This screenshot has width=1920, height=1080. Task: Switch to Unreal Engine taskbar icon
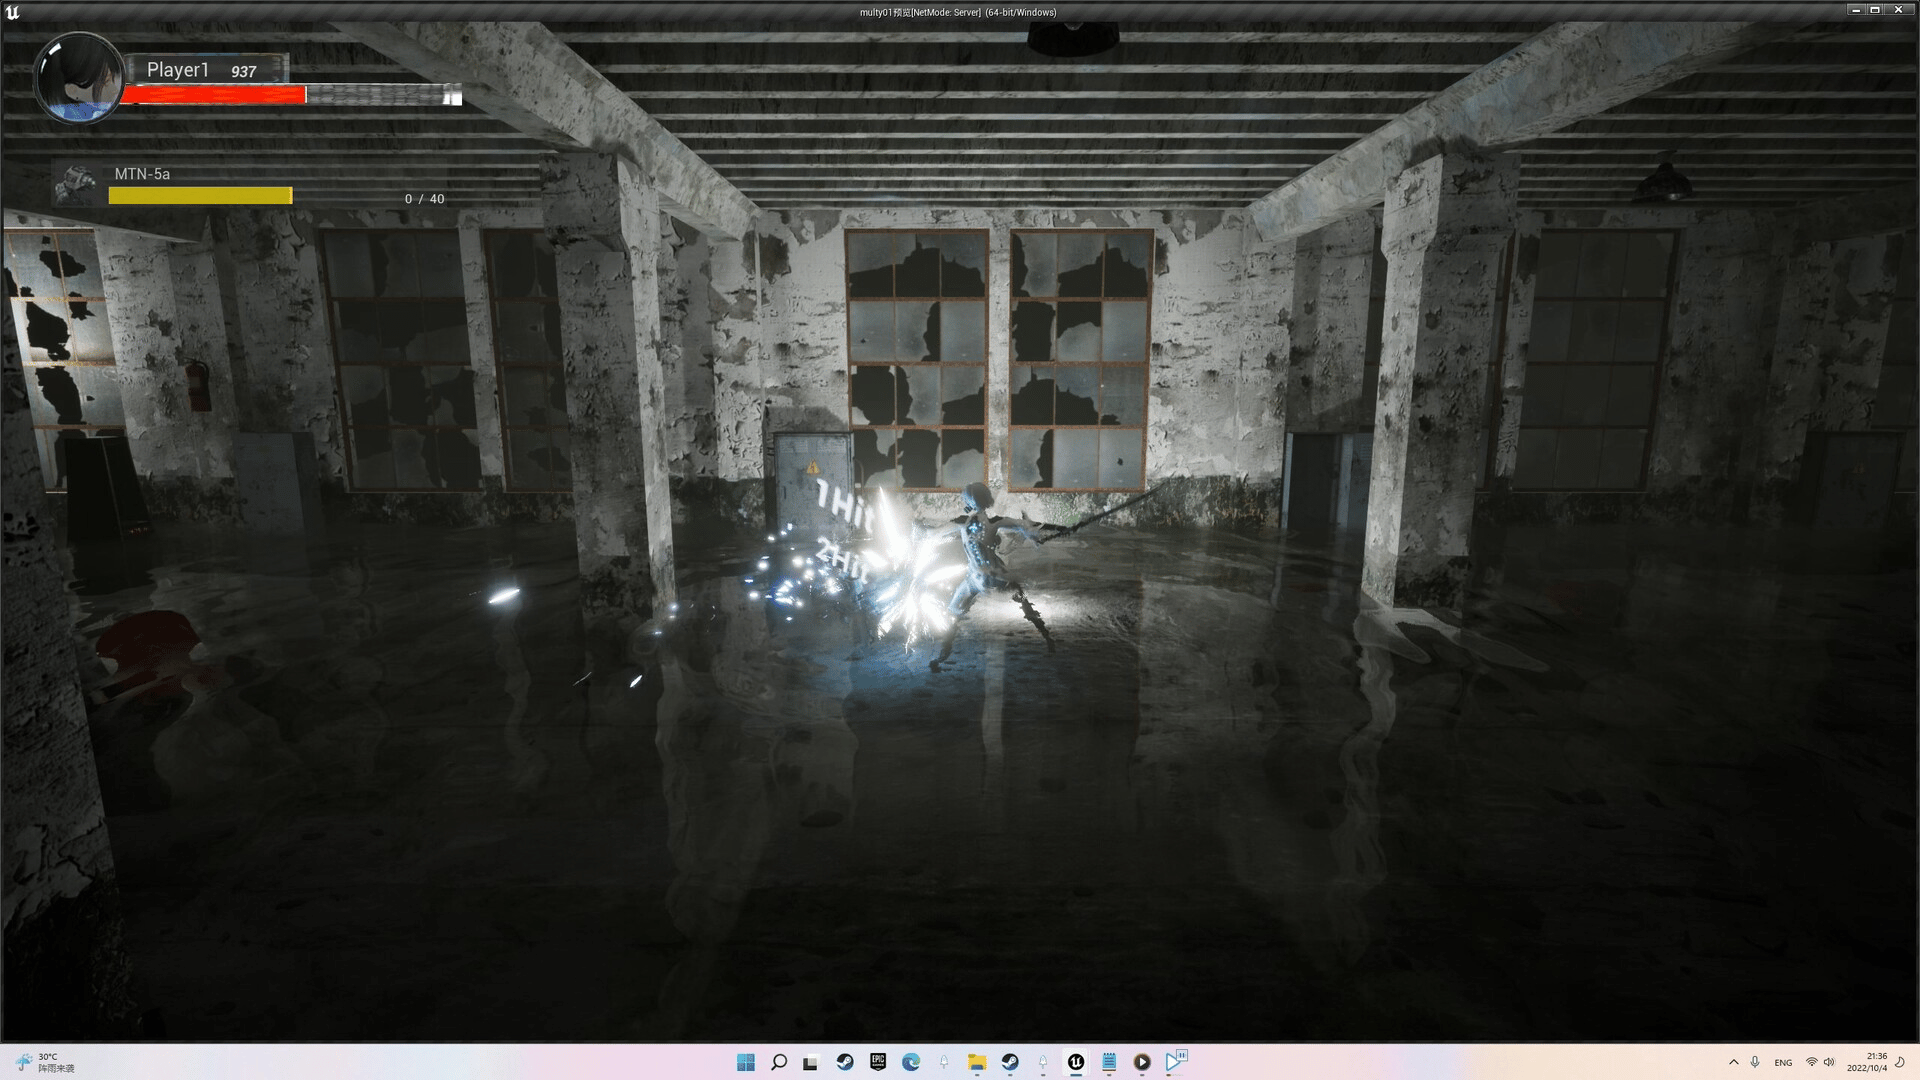pos(1076,1062)
